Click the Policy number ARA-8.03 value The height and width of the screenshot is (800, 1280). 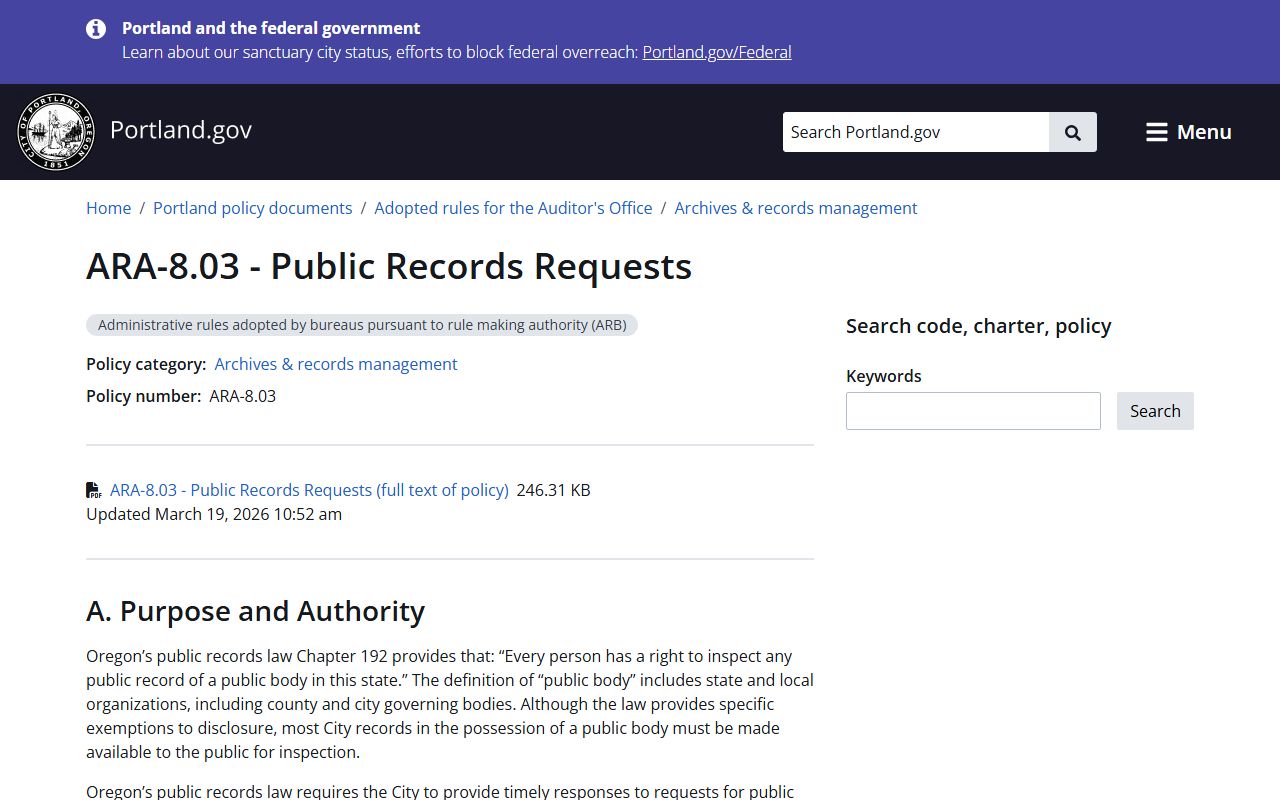[x=243, y=396]
